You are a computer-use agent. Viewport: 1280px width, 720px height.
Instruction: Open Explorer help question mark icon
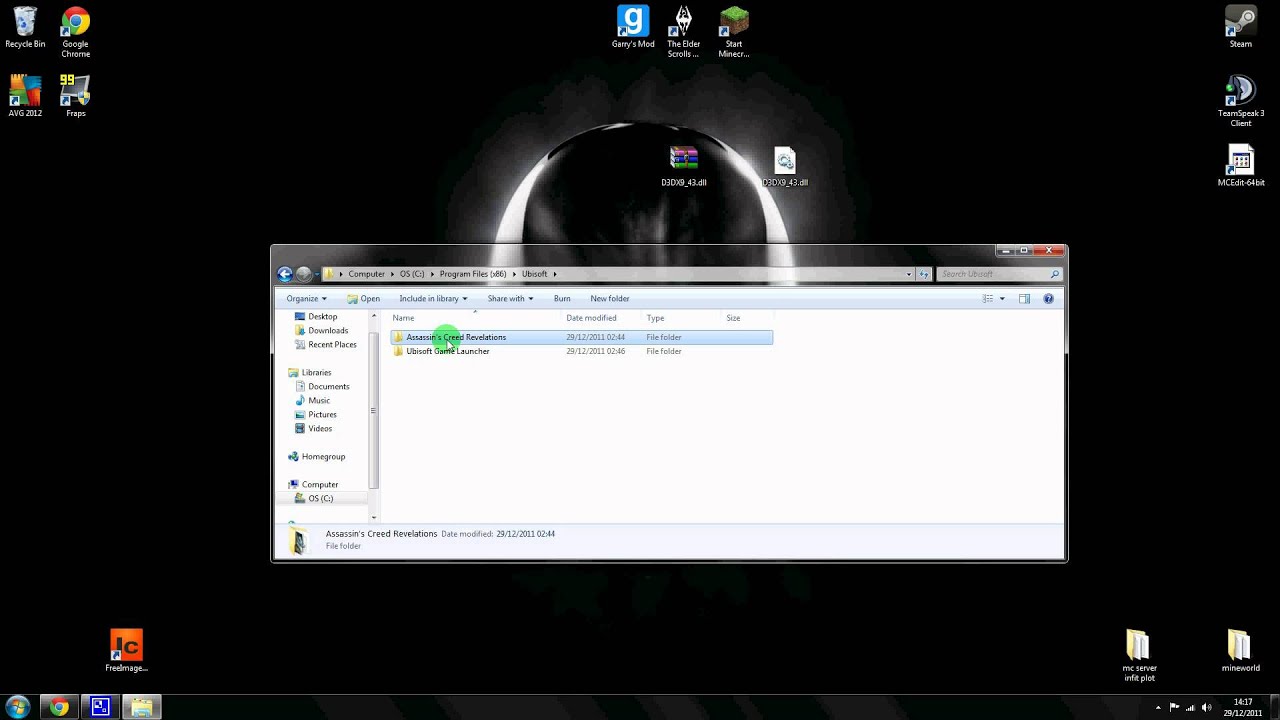click(1048, 299)
